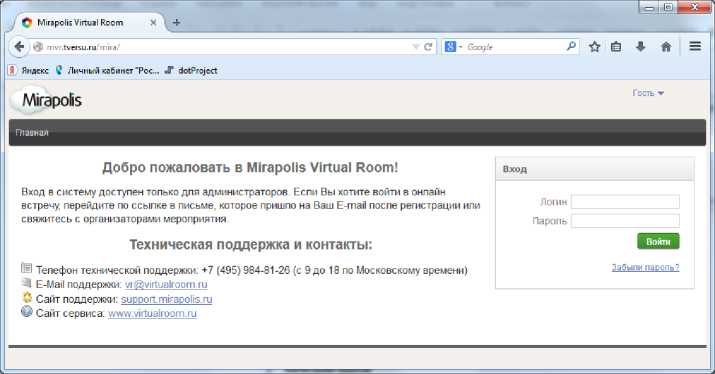The height and width of the screenshot is (374, 715).
Task: Click the search magnifier icon
Action: (x=571, y=46)
